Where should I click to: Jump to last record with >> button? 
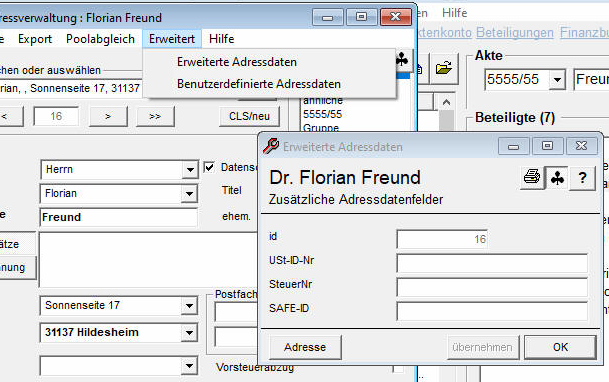[155, 116]
